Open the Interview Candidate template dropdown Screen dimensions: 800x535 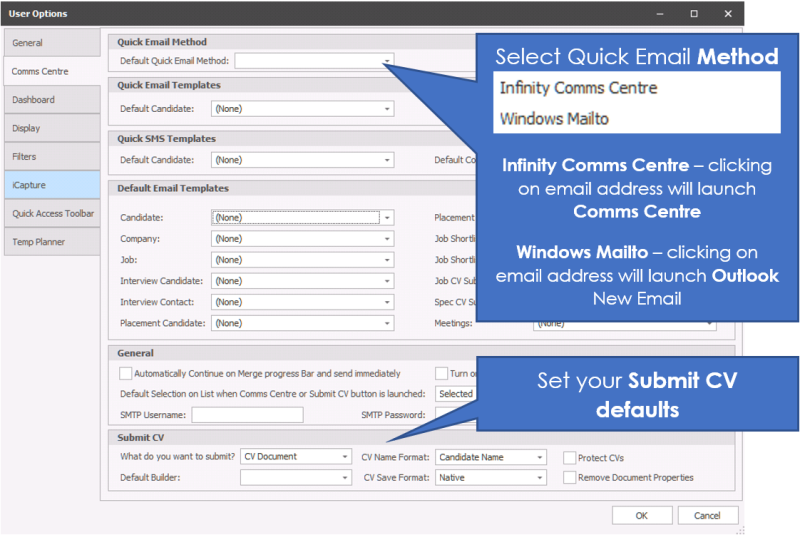[387, 281]
